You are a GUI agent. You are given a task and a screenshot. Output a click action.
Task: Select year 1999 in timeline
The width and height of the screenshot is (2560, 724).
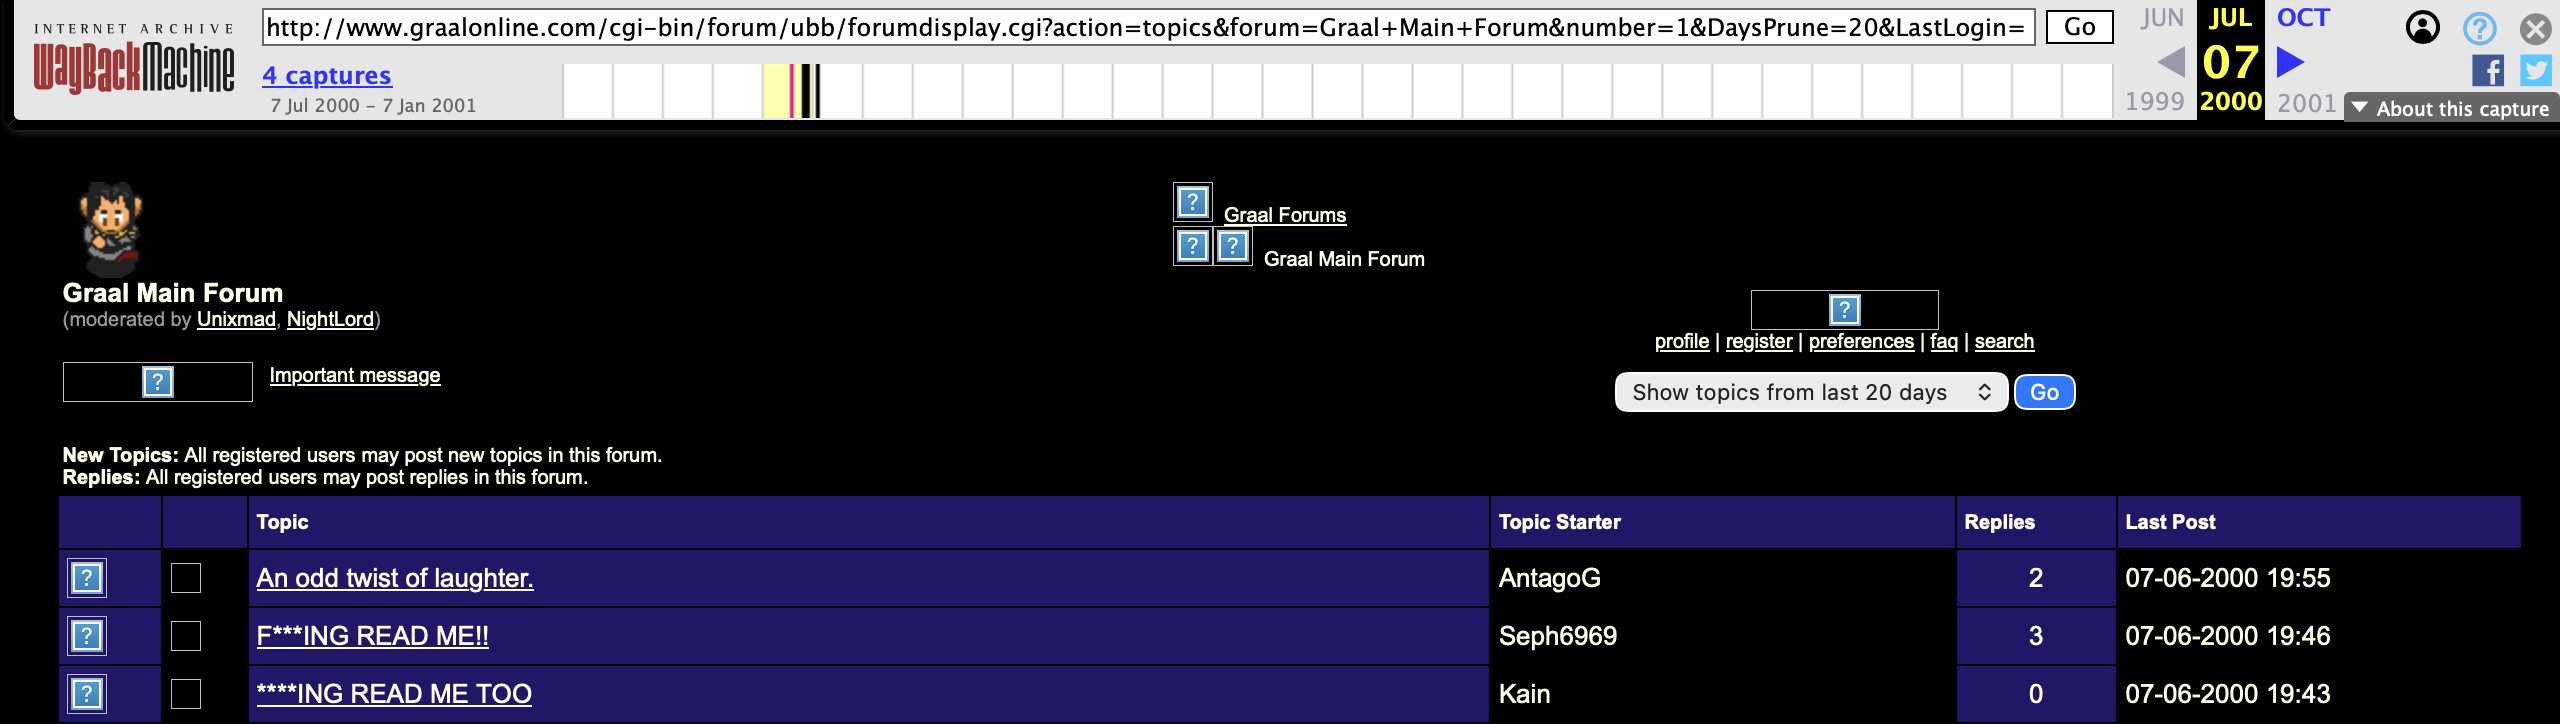pyautogui.click(x=2155, y=102)
